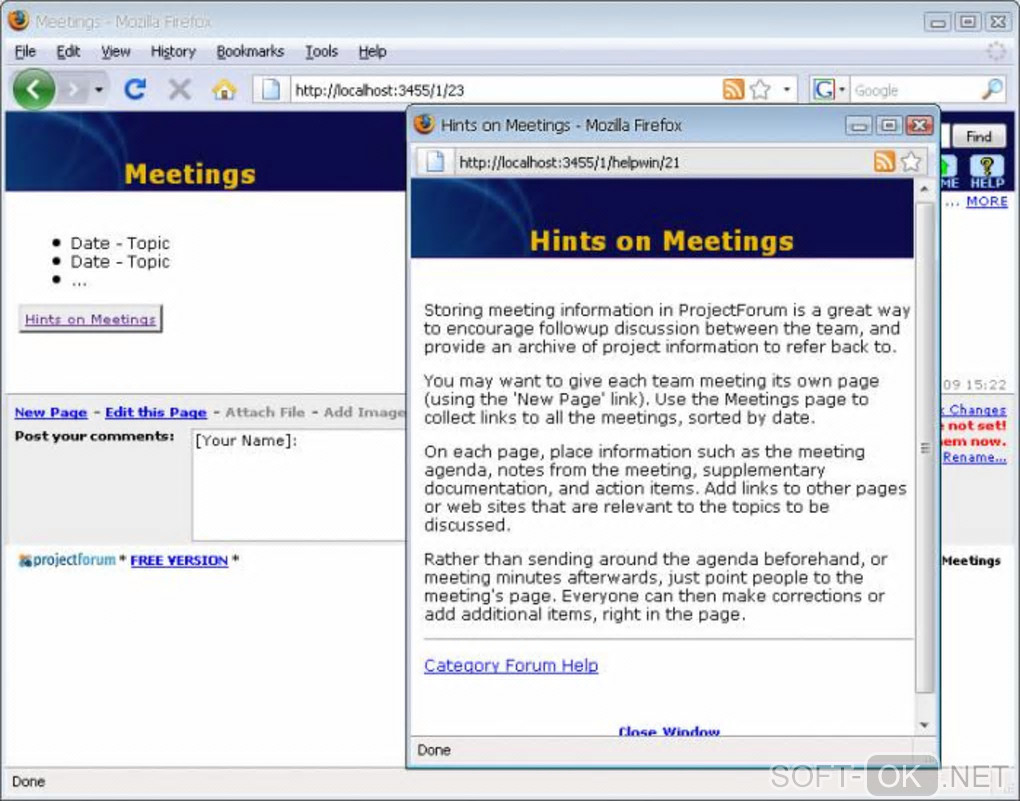This screenshot has height=801, width=1020.
Task: Click the page icon in main address bar
Action: coord(271,89)
